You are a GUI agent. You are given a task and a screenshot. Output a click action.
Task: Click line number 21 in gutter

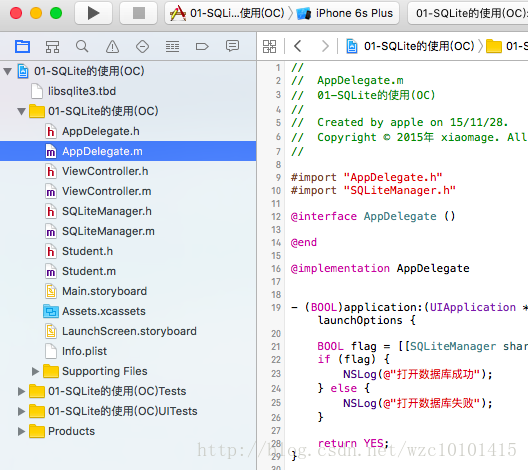pos(276,346)
